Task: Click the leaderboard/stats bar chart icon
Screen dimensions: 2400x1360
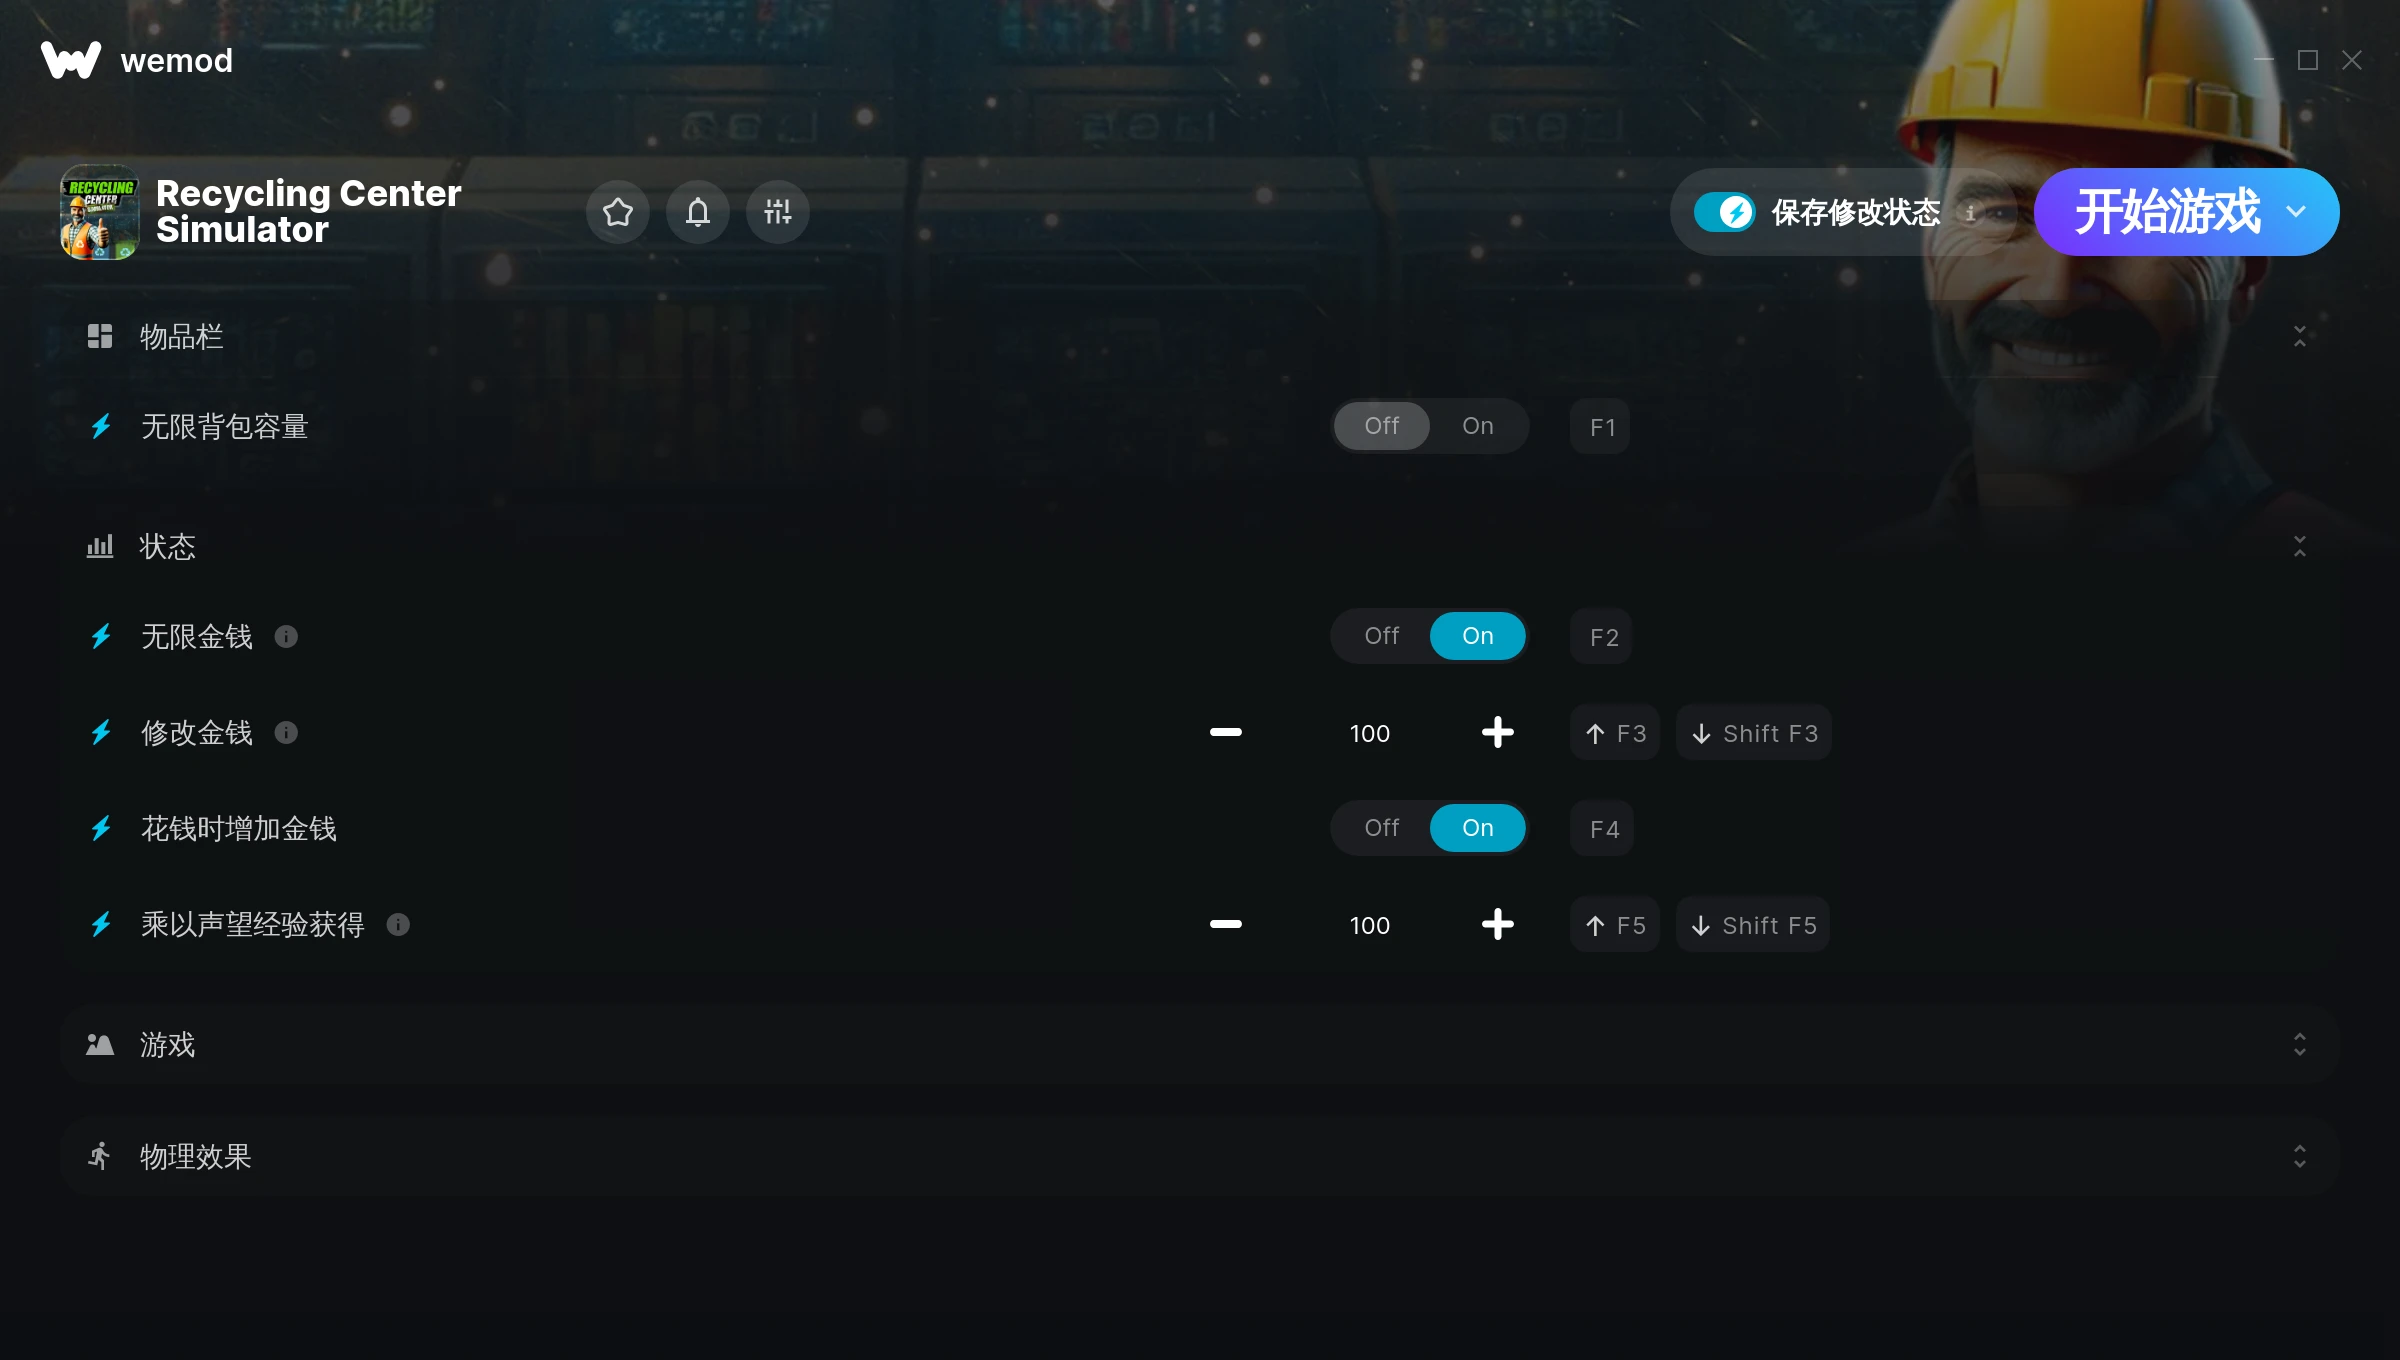Action: pyautogui.click(x=99, y=546)
